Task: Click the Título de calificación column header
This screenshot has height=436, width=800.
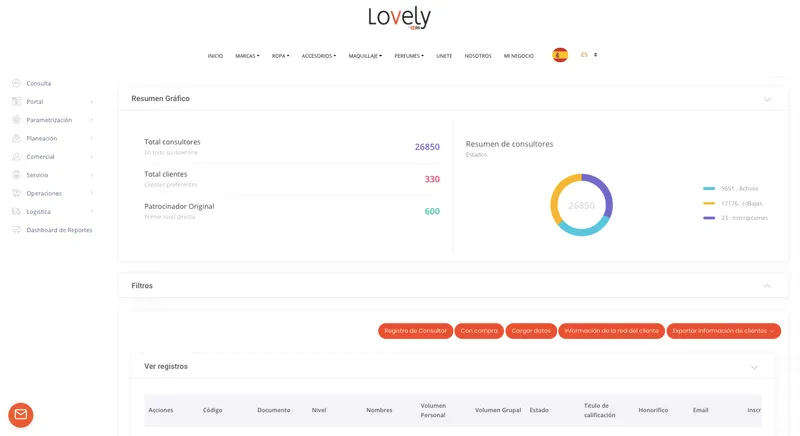Action: pyautogui.click(x=599, y=411)
